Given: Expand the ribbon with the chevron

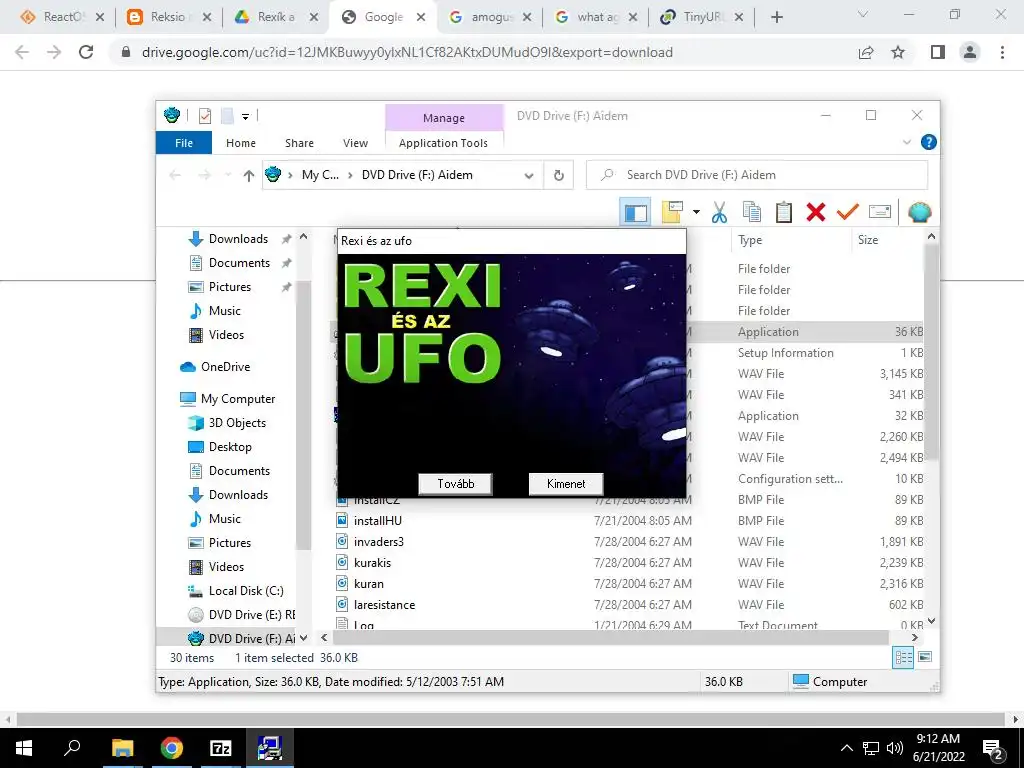Looking at the screenshot, I should tap(907, 142).
